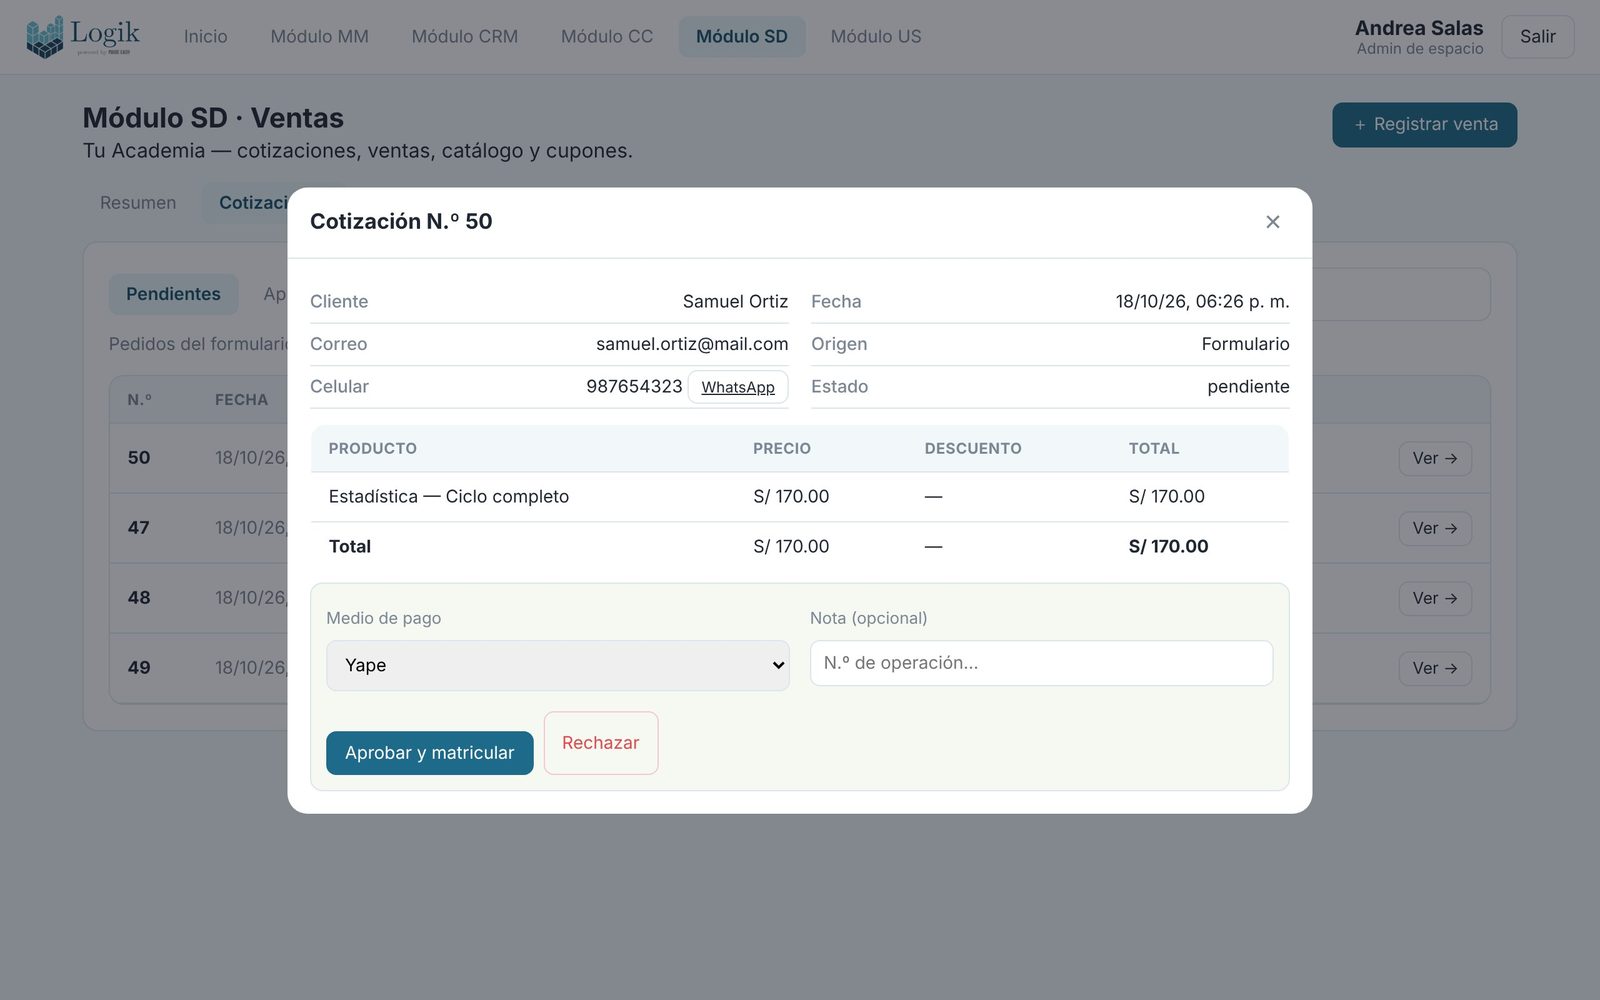Screen dimensions: 1600x1000
Task: Click the Origen value Formulario
Action: click(x=1245, y=344)
